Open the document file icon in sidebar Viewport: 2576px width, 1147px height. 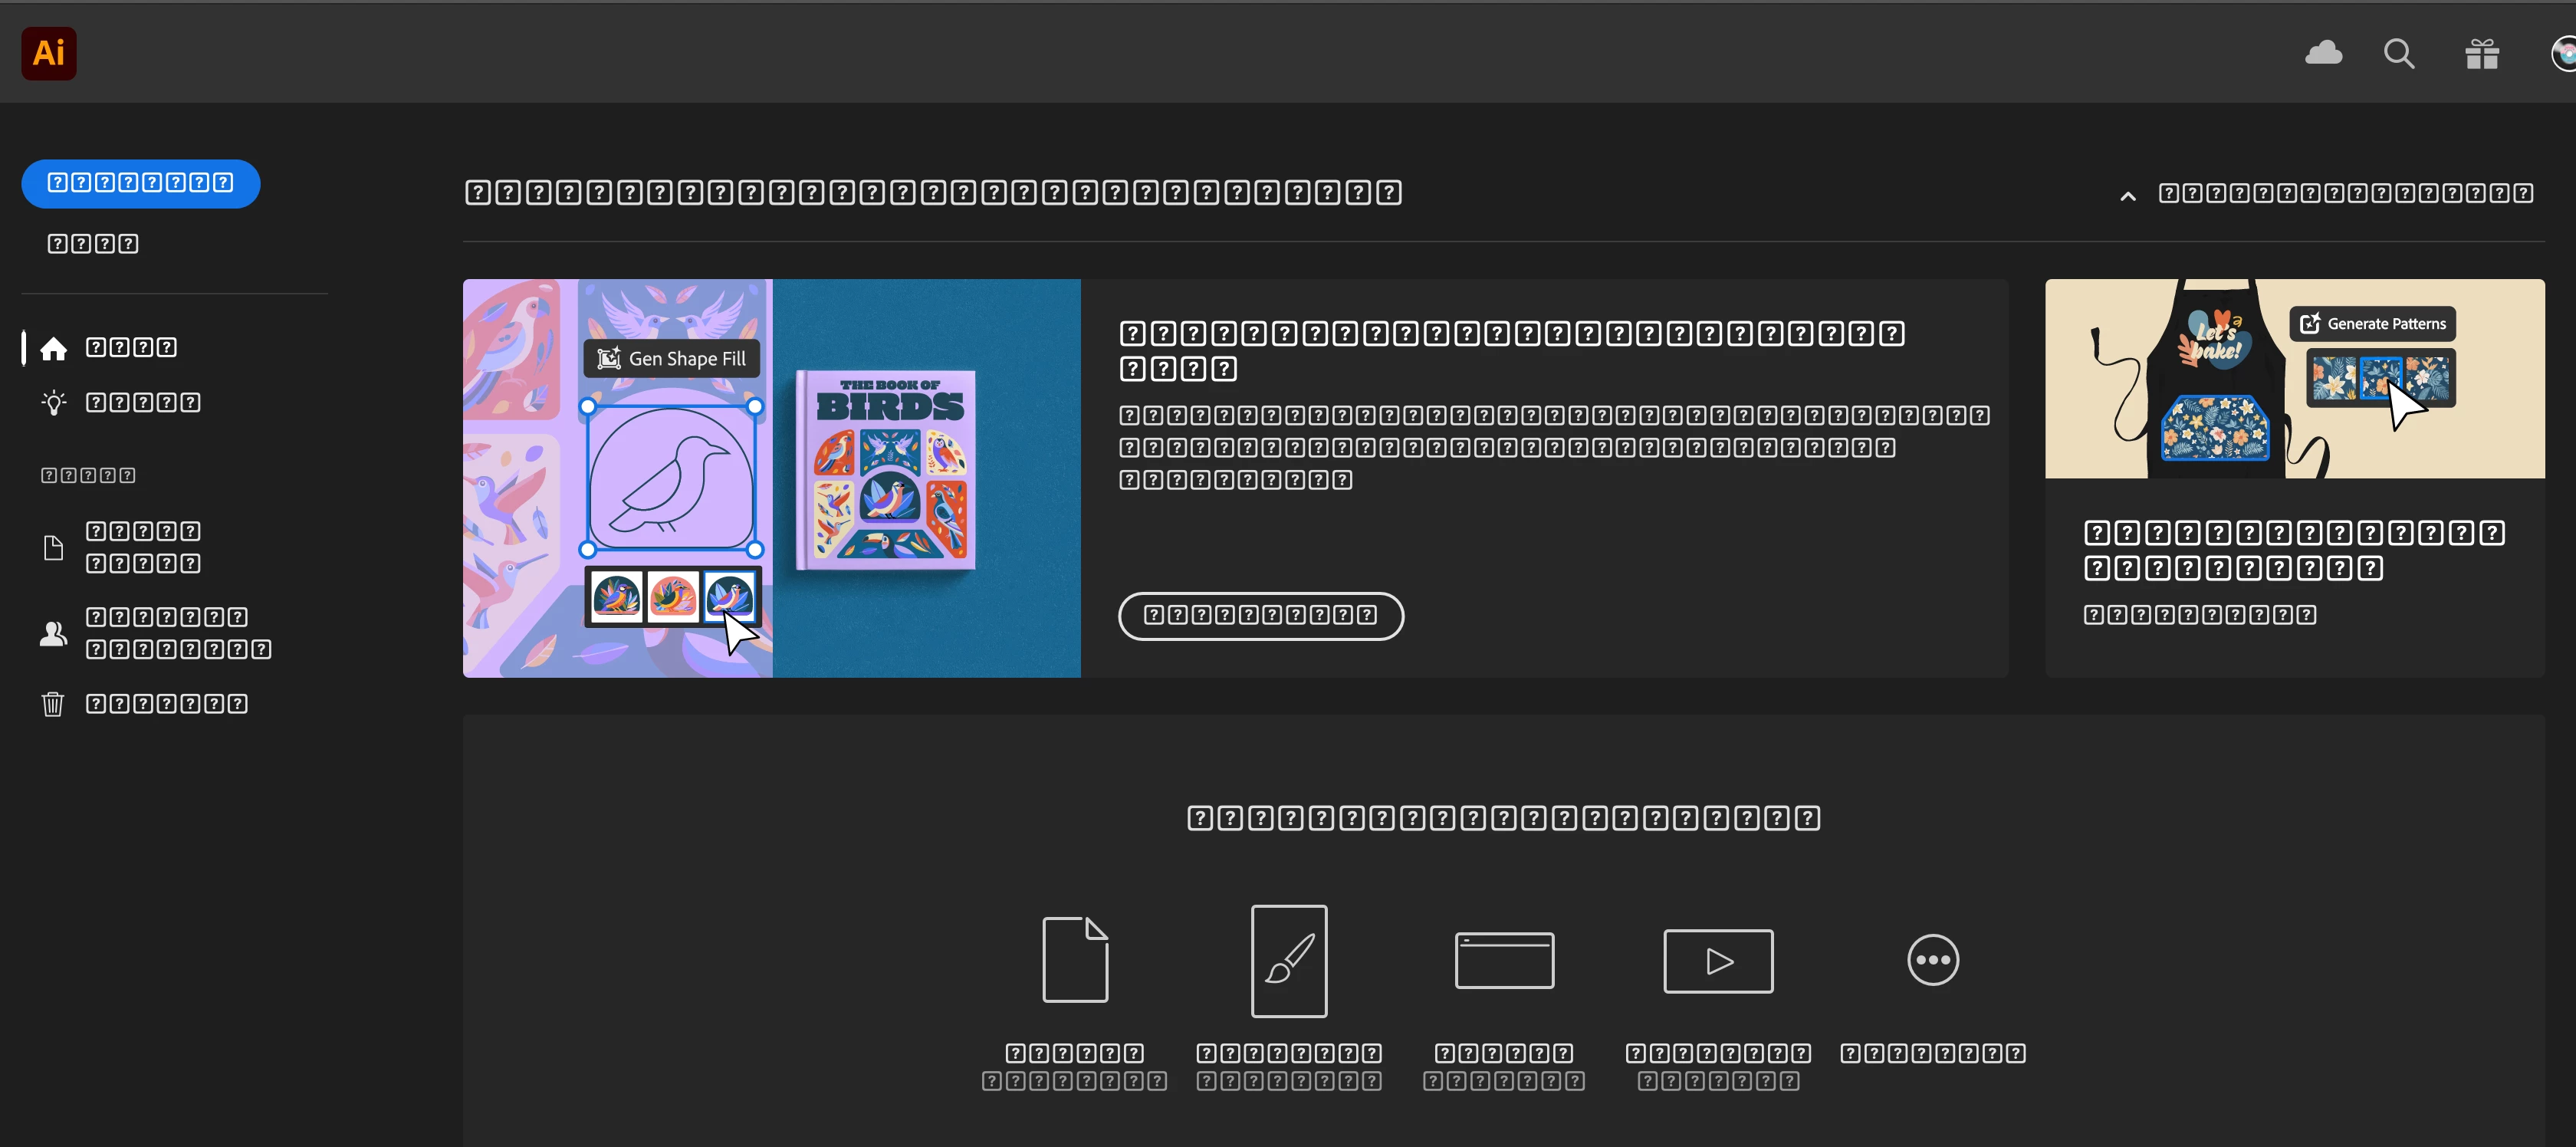[x=54, y=547]
